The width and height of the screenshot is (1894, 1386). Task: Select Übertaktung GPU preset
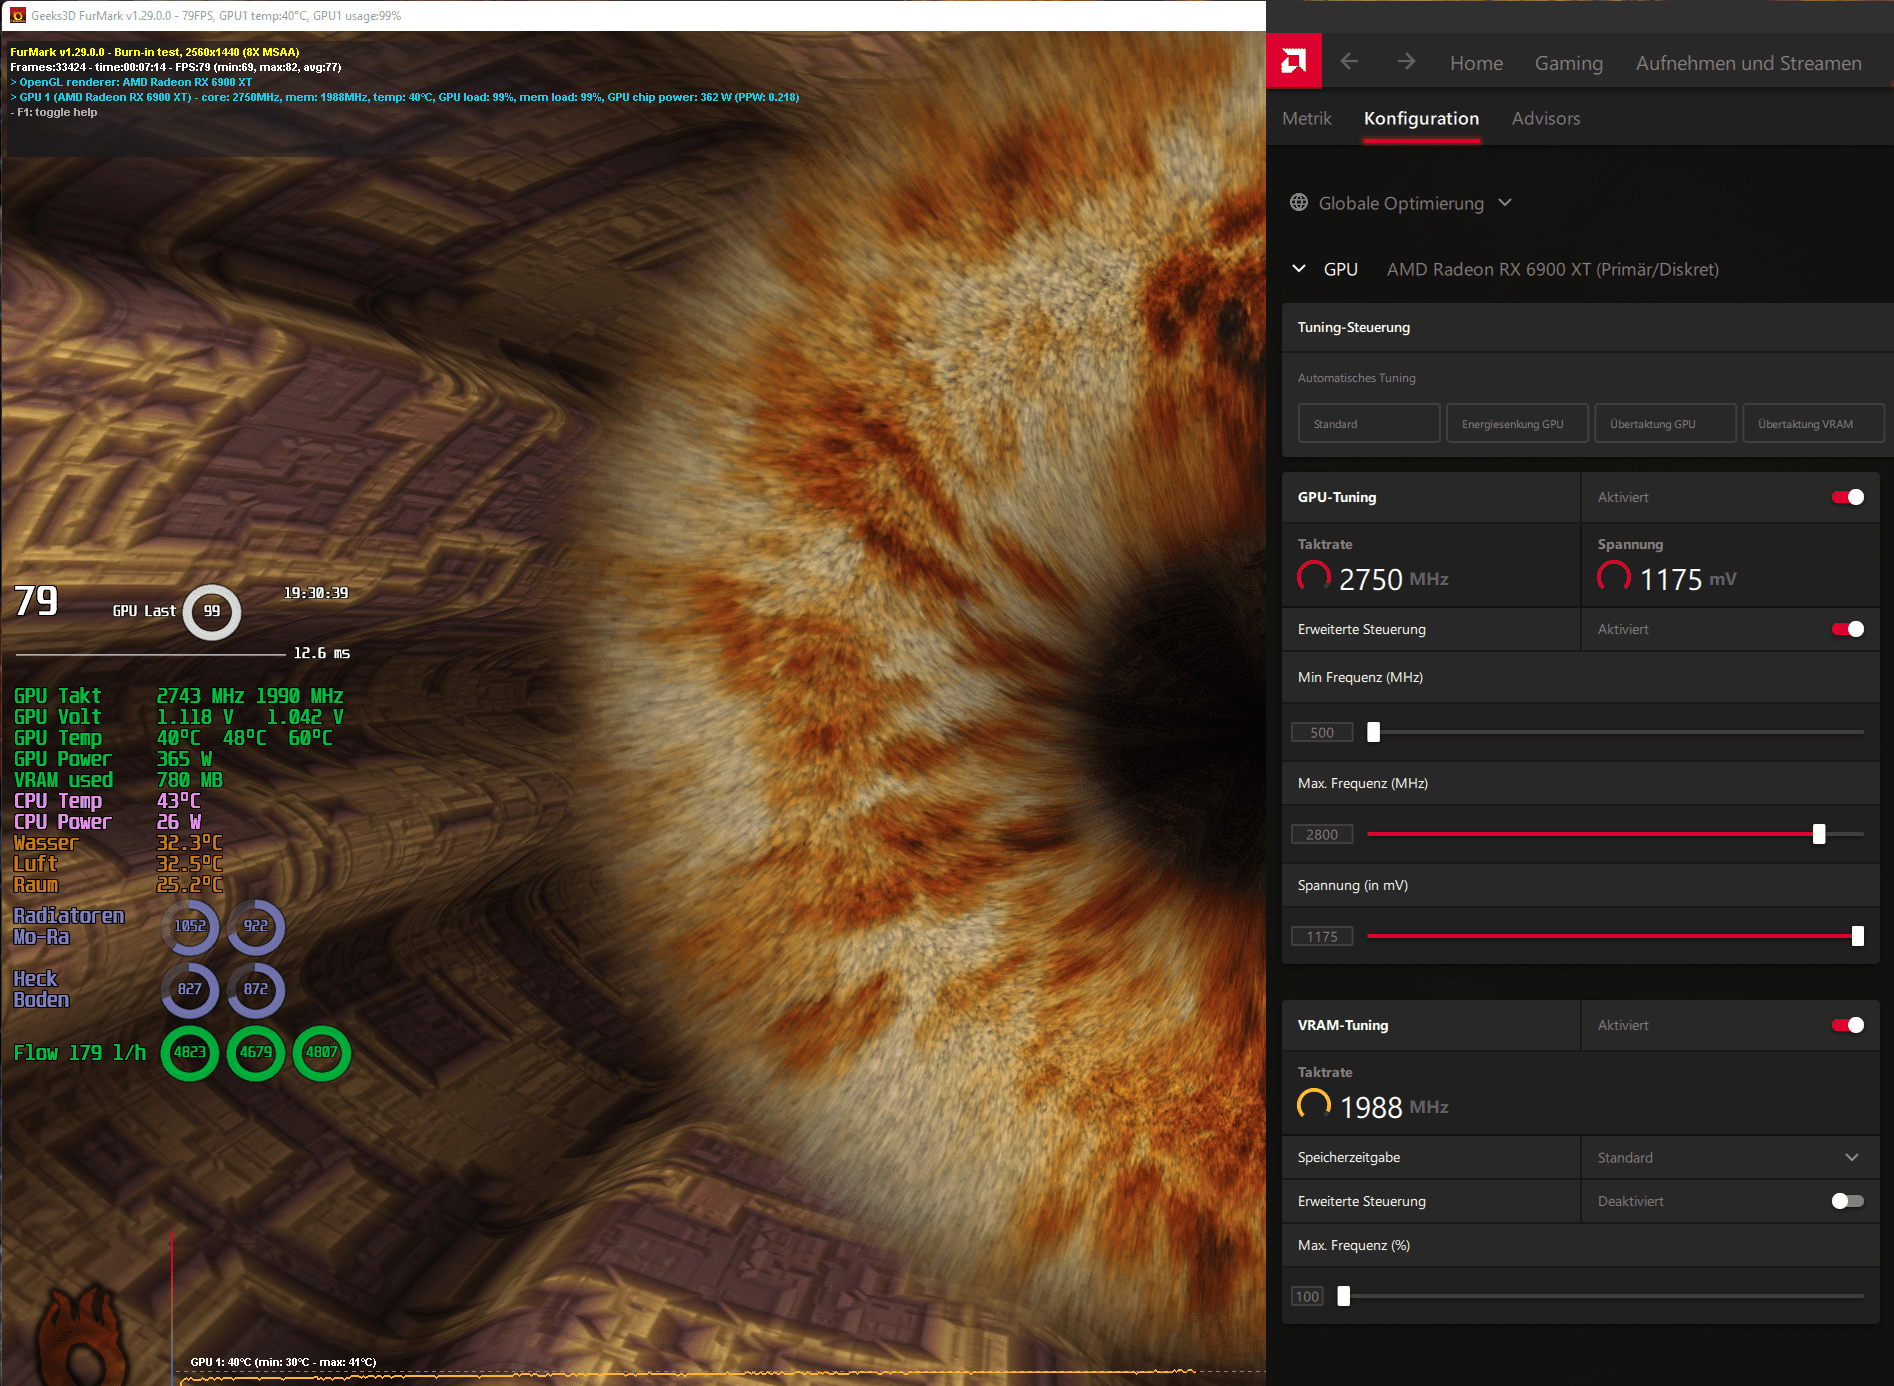1664,423
